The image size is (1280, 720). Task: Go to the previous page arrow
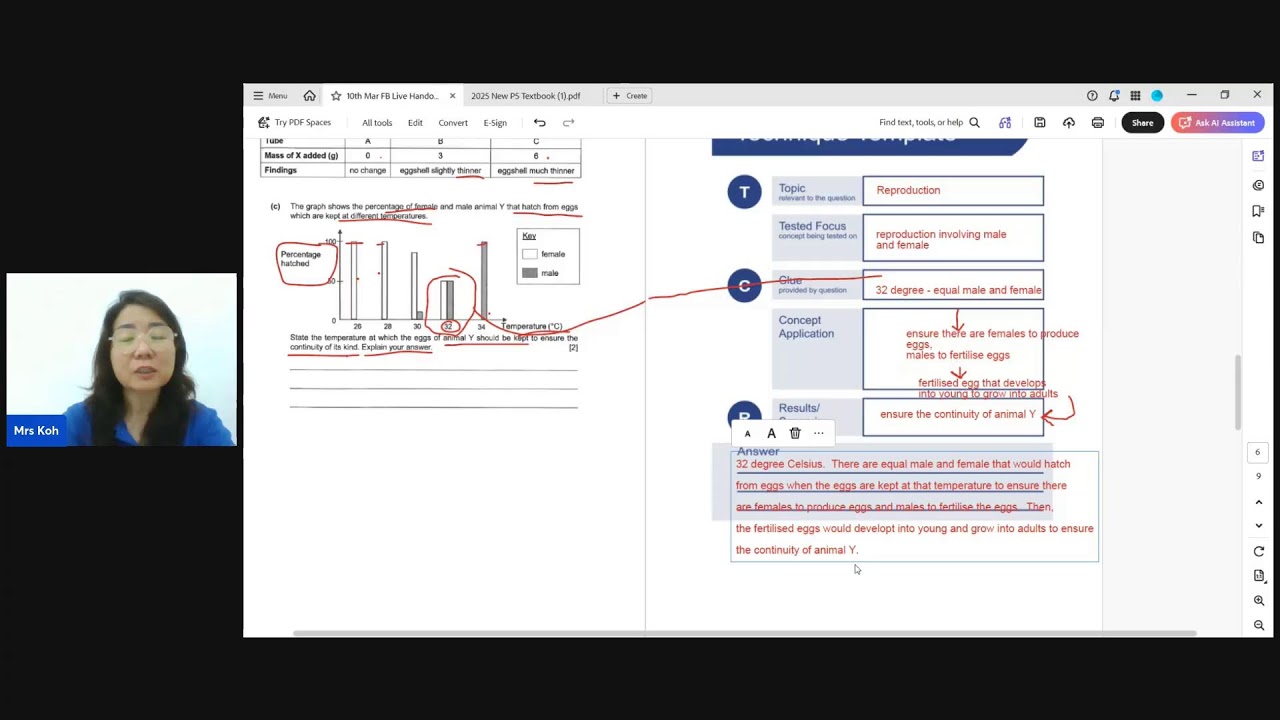(x=1258, y=502)
